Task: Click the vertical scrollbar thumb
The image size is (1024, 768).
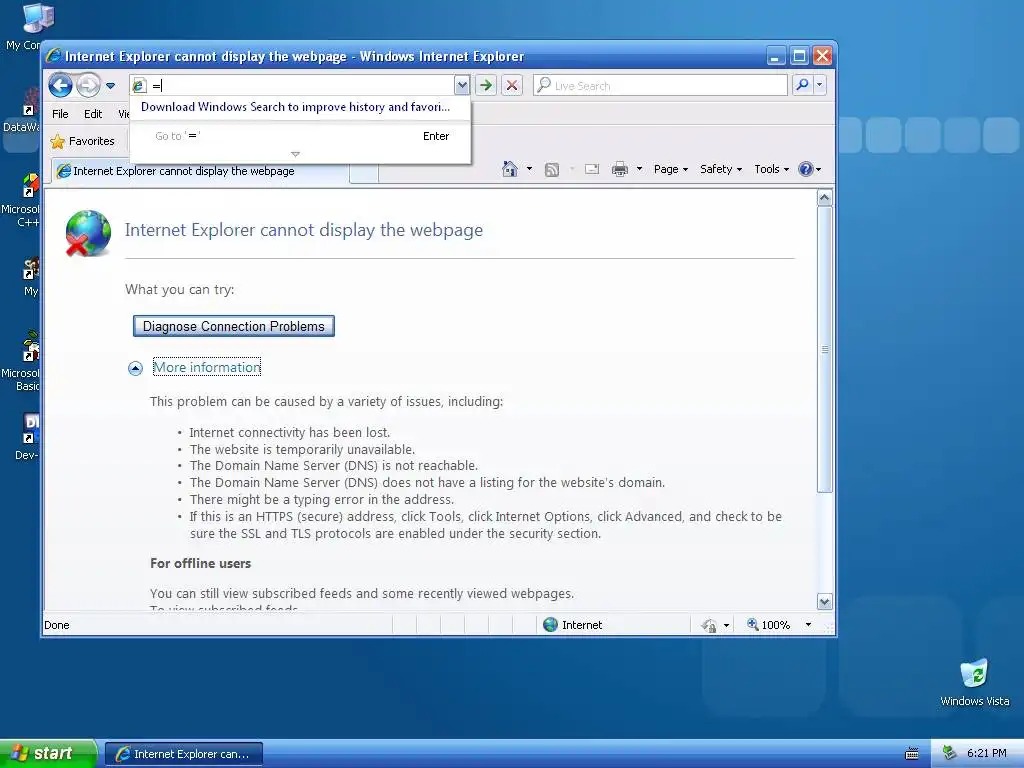Action: click(x=825, y=349)
